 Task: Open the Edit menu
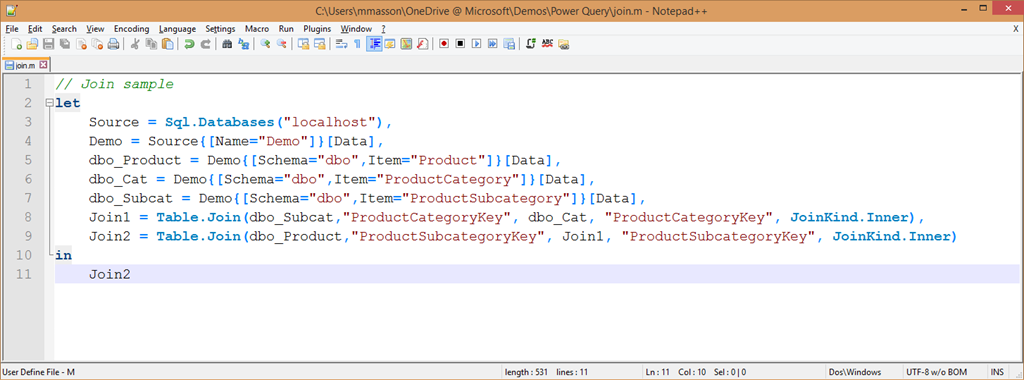[x=35, y=29]
